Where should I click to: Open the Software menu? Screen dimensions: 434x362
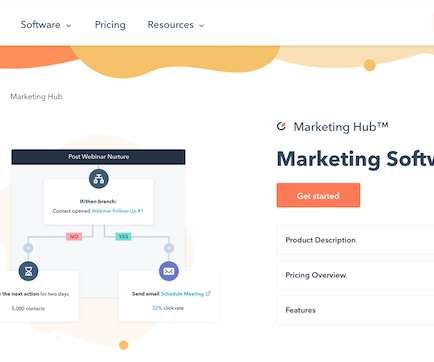[x=40, y=25]
